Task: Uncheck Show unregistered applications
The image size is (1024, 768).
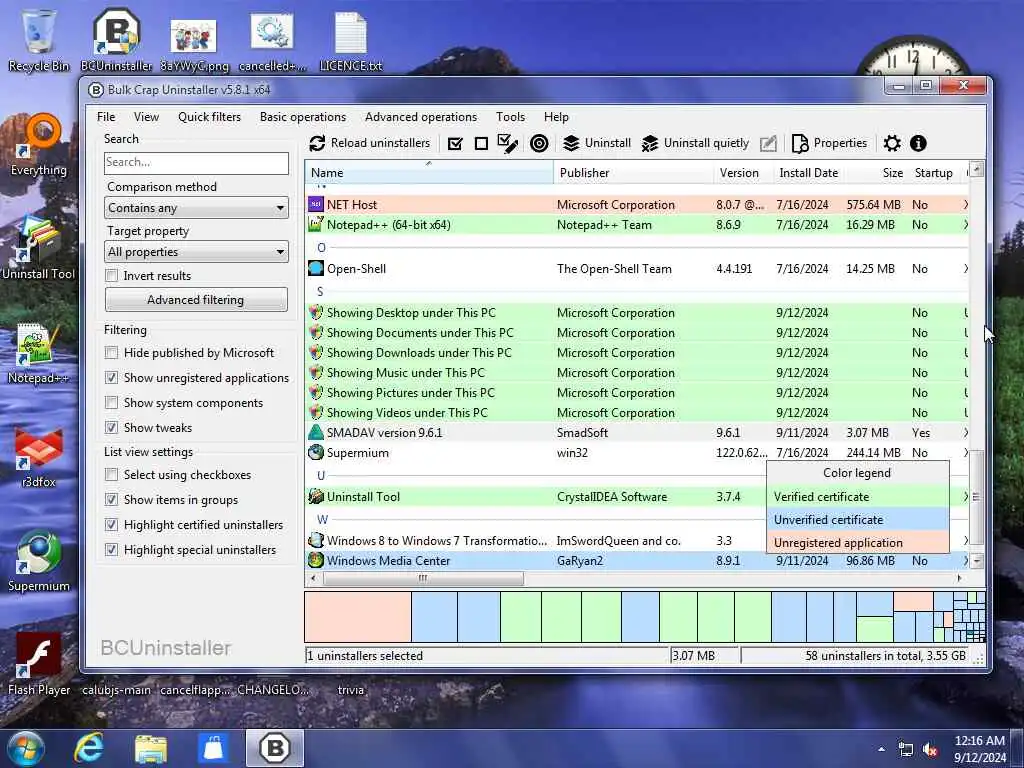Action: (112, 377)
